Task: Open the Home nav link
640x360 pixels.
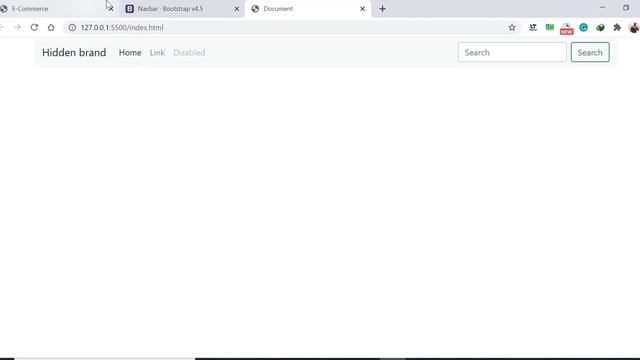Action: [x=130, y=53]
